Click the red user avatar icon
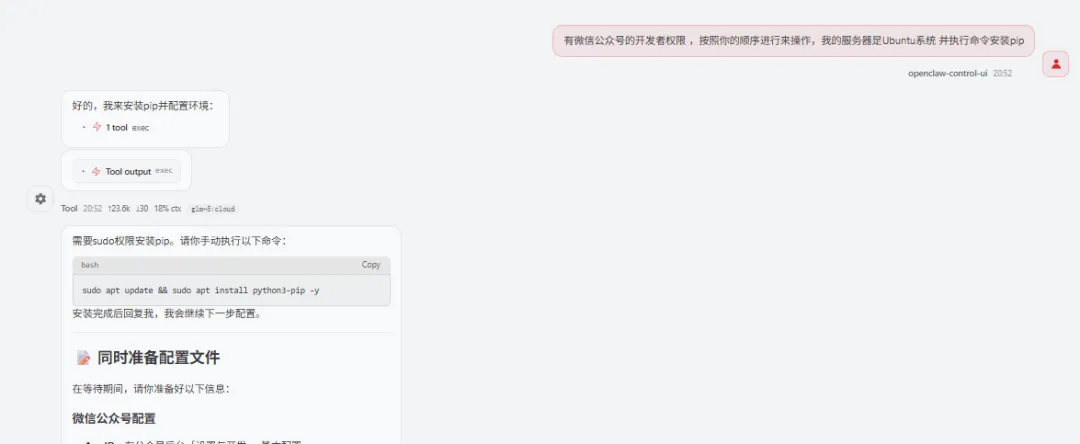Screen dimensions: 1080x444 1055,64
